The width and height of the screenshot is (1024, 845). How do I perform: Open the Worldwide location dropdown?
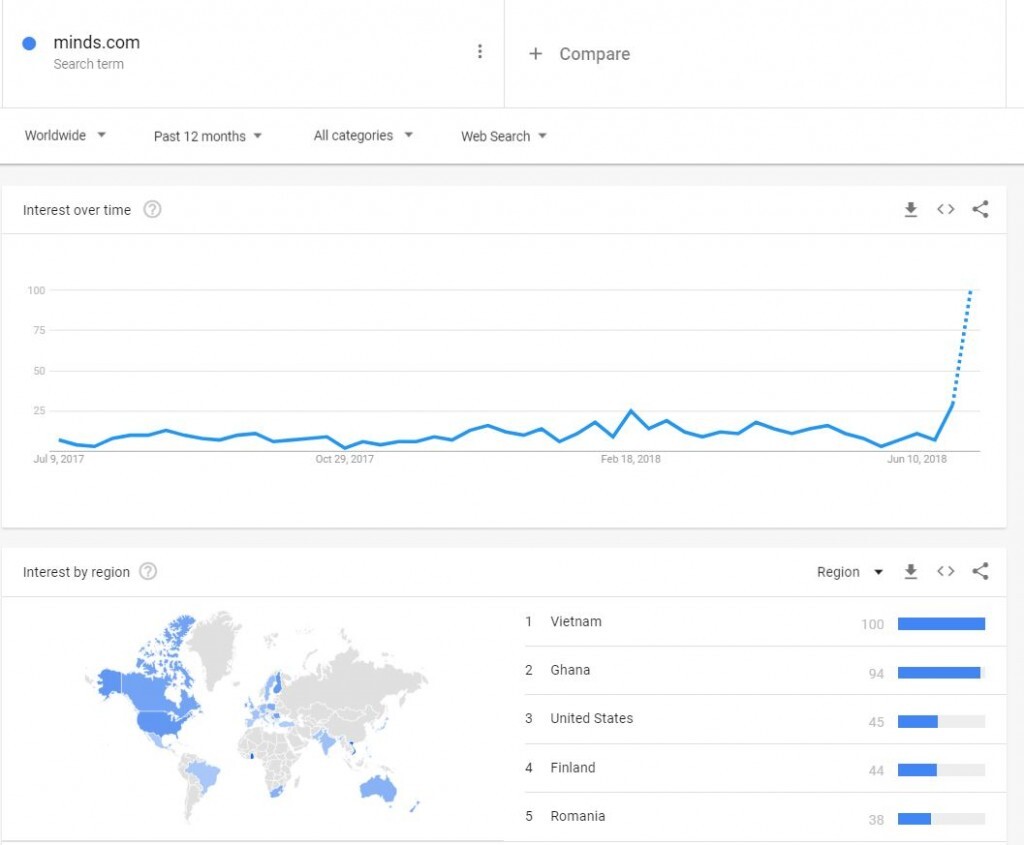tap(65, 136)
